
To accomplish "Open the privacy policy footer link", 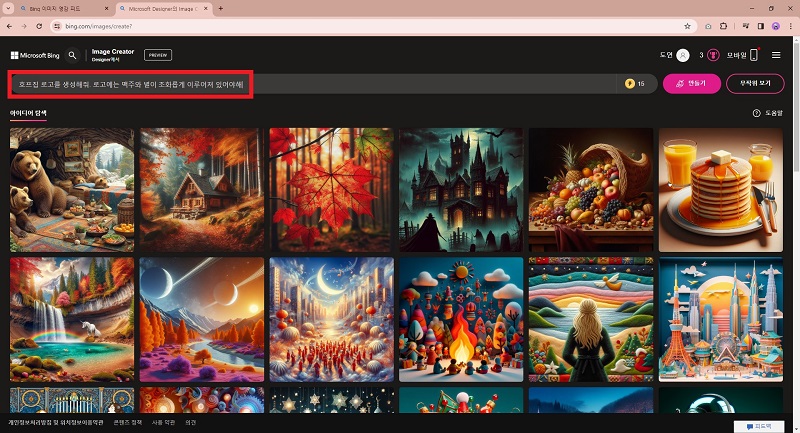I will 56,423.
